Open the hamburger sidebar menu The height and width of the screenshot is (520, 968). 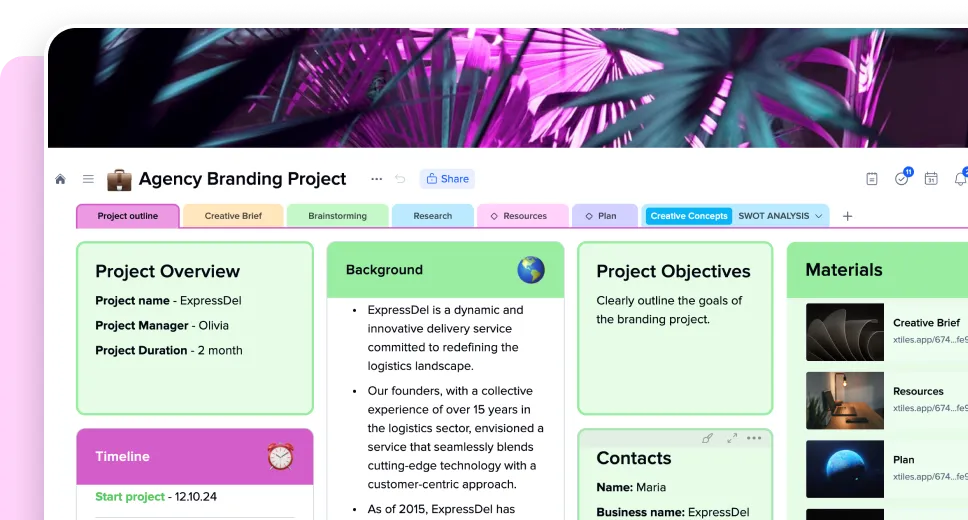click(x=88, y=179)
